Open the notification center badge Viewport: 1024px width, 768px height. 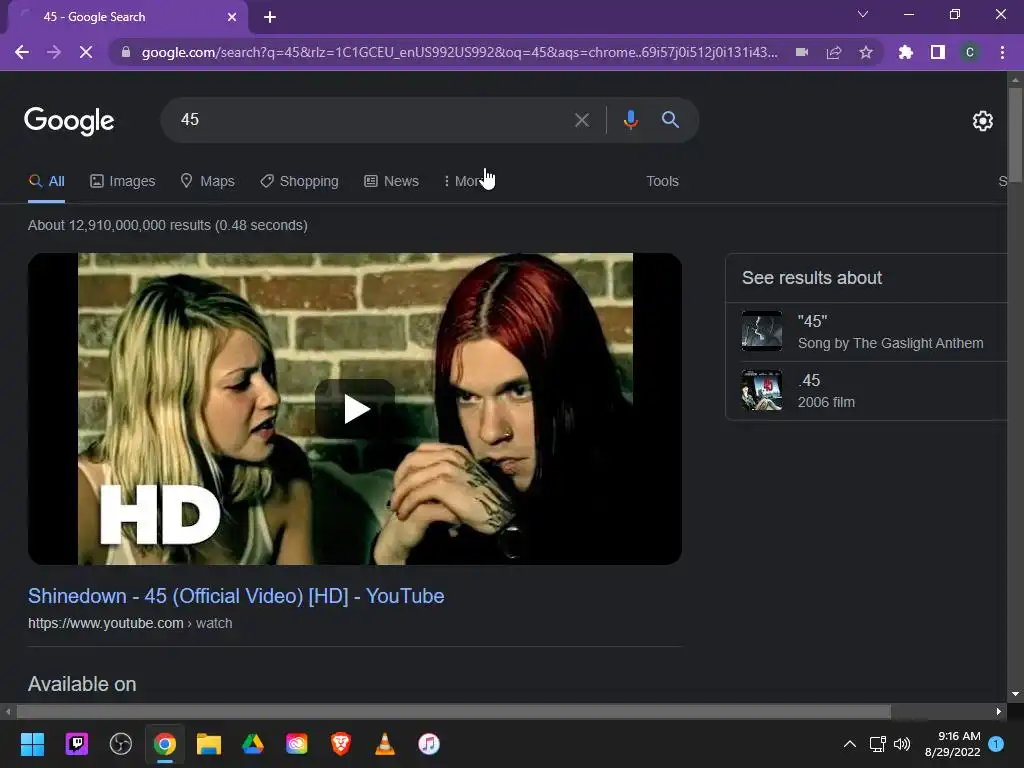click(x=996, y=744)
